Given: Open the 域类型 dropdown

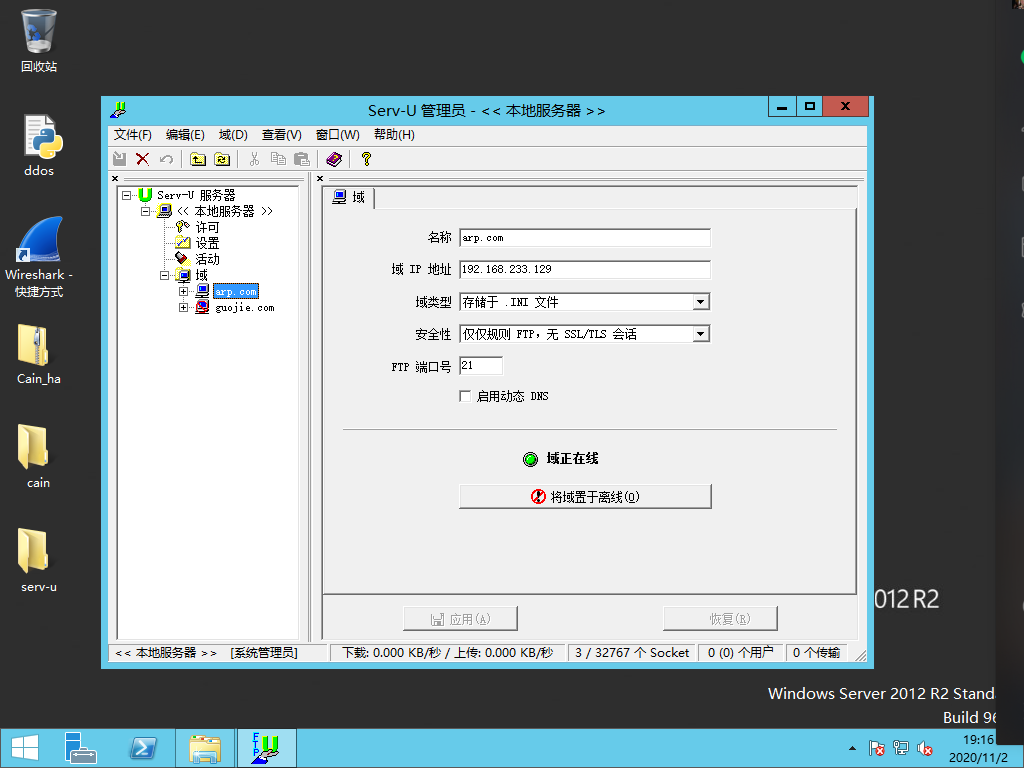Looking at the screenshot, I should 701,302.
